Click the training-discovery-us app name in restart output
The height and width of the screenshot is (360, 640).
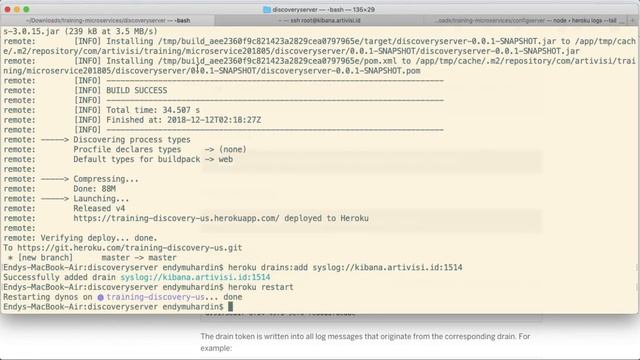coord(156,297)
